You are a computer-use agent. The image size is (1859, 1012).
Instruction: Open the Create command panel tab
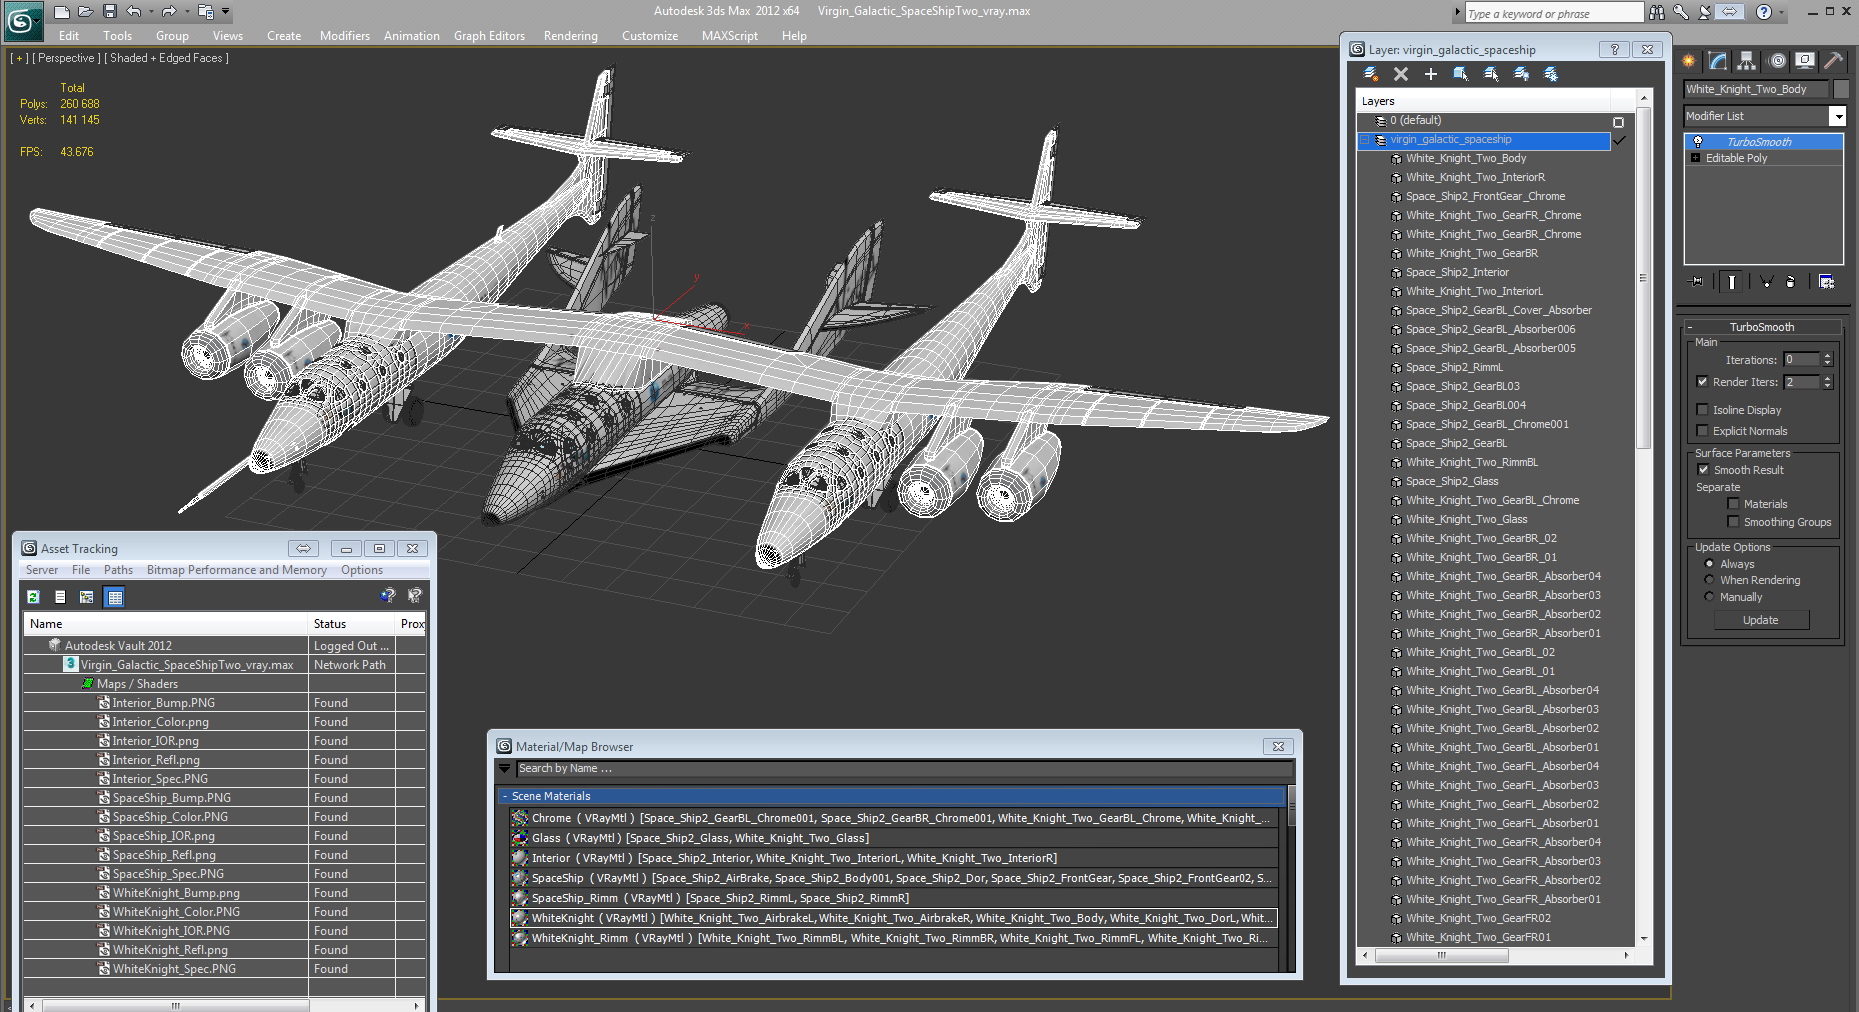tap(1689, 61)
